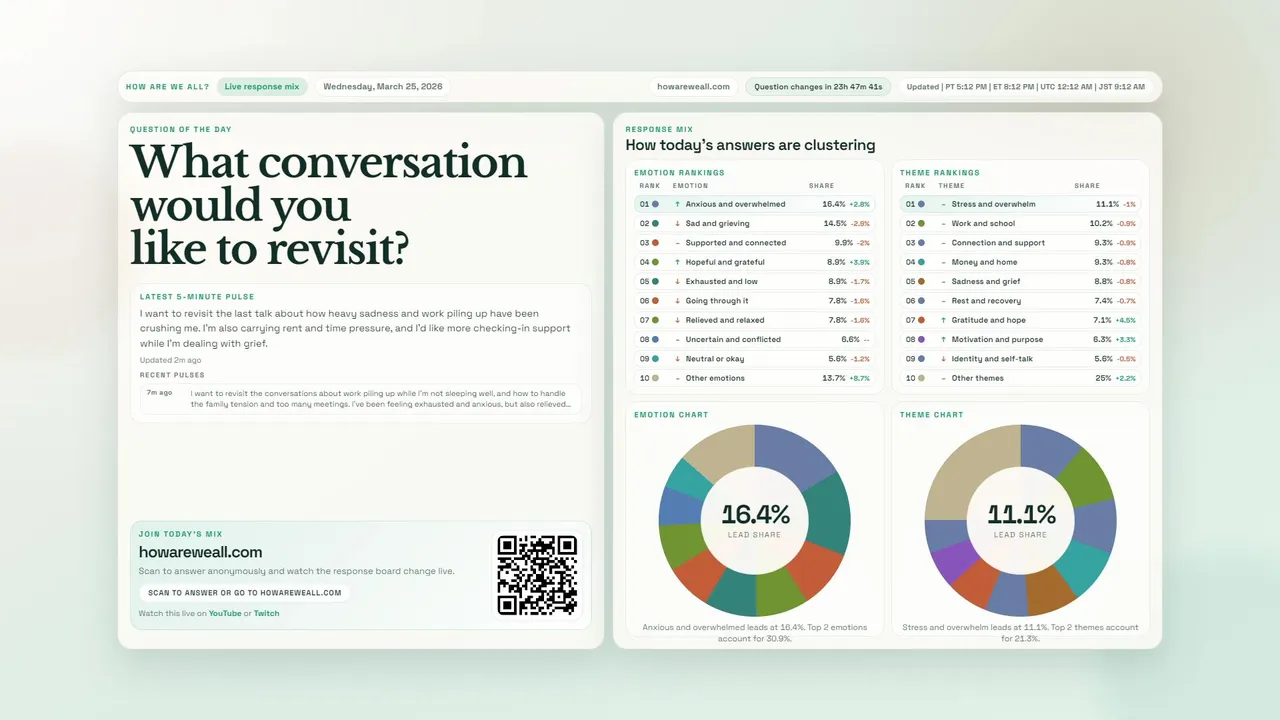Click the down arrow beside Relieved and relaxed

678,320
